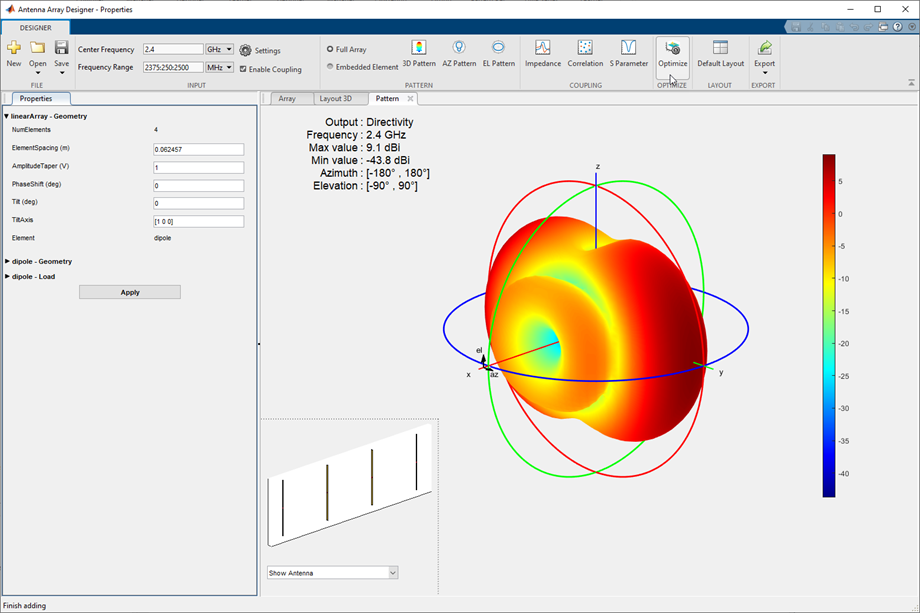This screenshot has height=613, width=920.
Task: Show the AZ Pattern plot
Action: coord(459,52)
